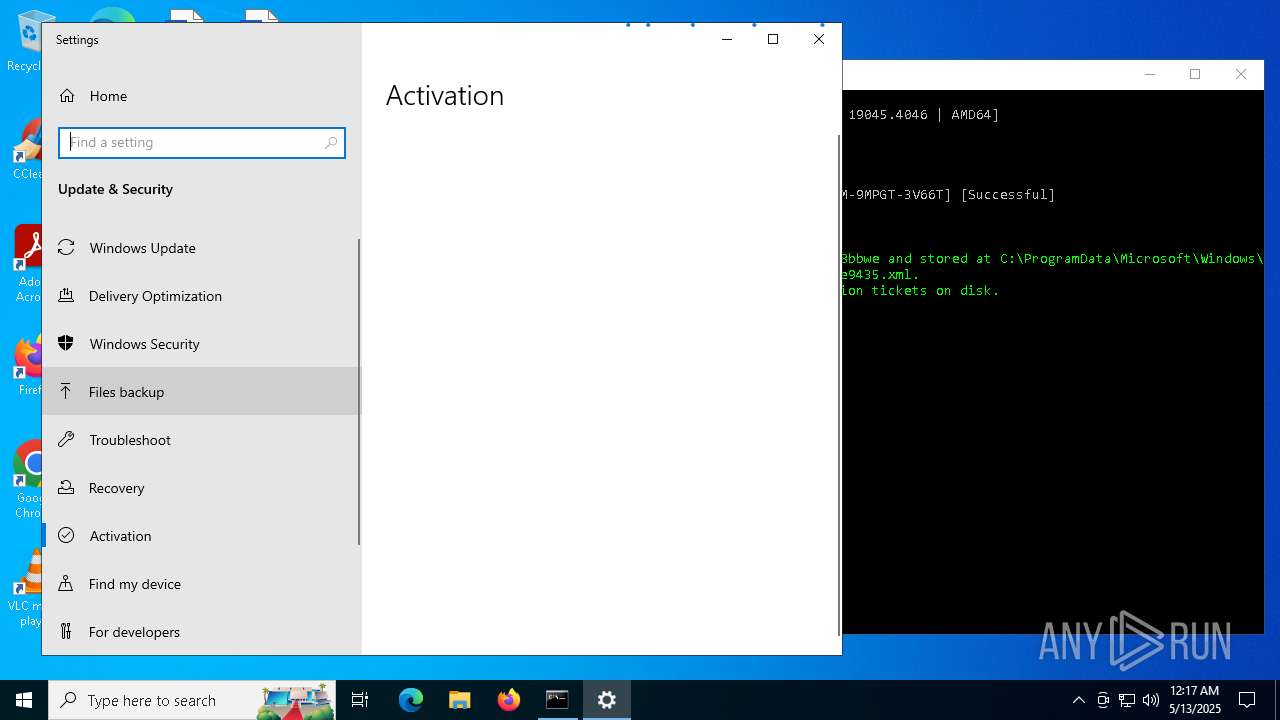Screen dimensions: 1280x720
Task: Go to Settings Home label
Action: (108, 96)
